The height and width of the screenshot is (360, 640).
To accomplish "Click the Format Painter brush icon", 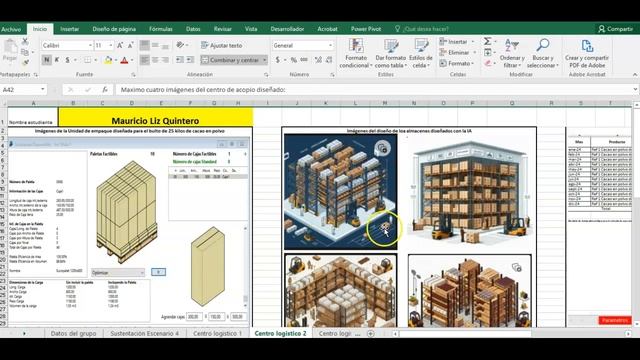I will (25, 62).
